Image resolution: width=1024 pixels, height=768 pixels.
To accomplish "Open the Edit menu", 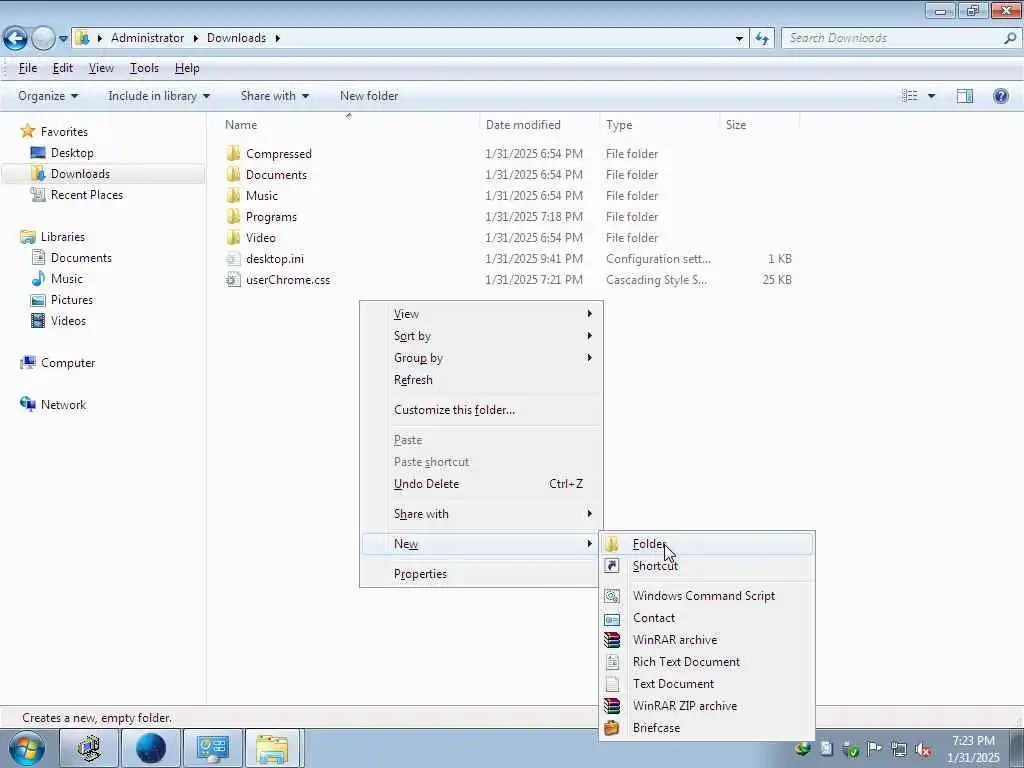I will point(63,68).
